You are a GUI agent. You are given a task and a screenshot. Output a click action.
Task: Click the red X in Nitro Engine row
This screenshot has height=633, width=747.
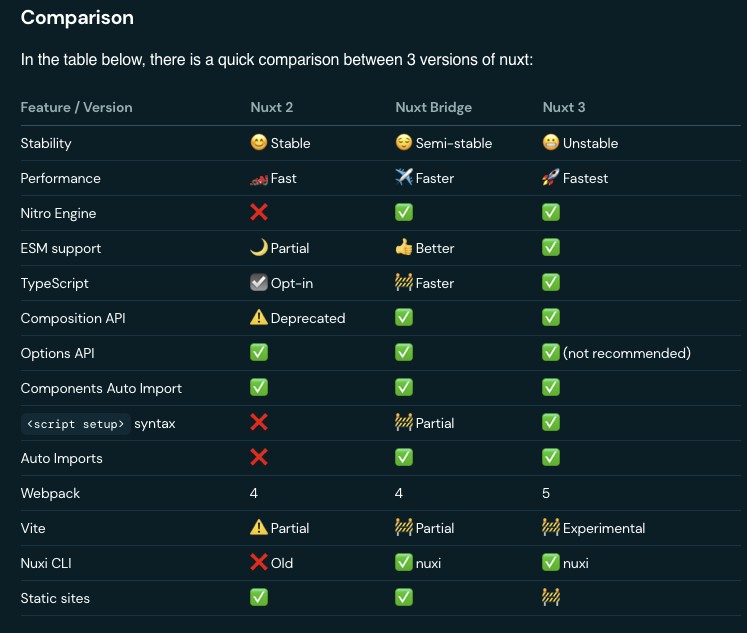[x=258, y=213]
